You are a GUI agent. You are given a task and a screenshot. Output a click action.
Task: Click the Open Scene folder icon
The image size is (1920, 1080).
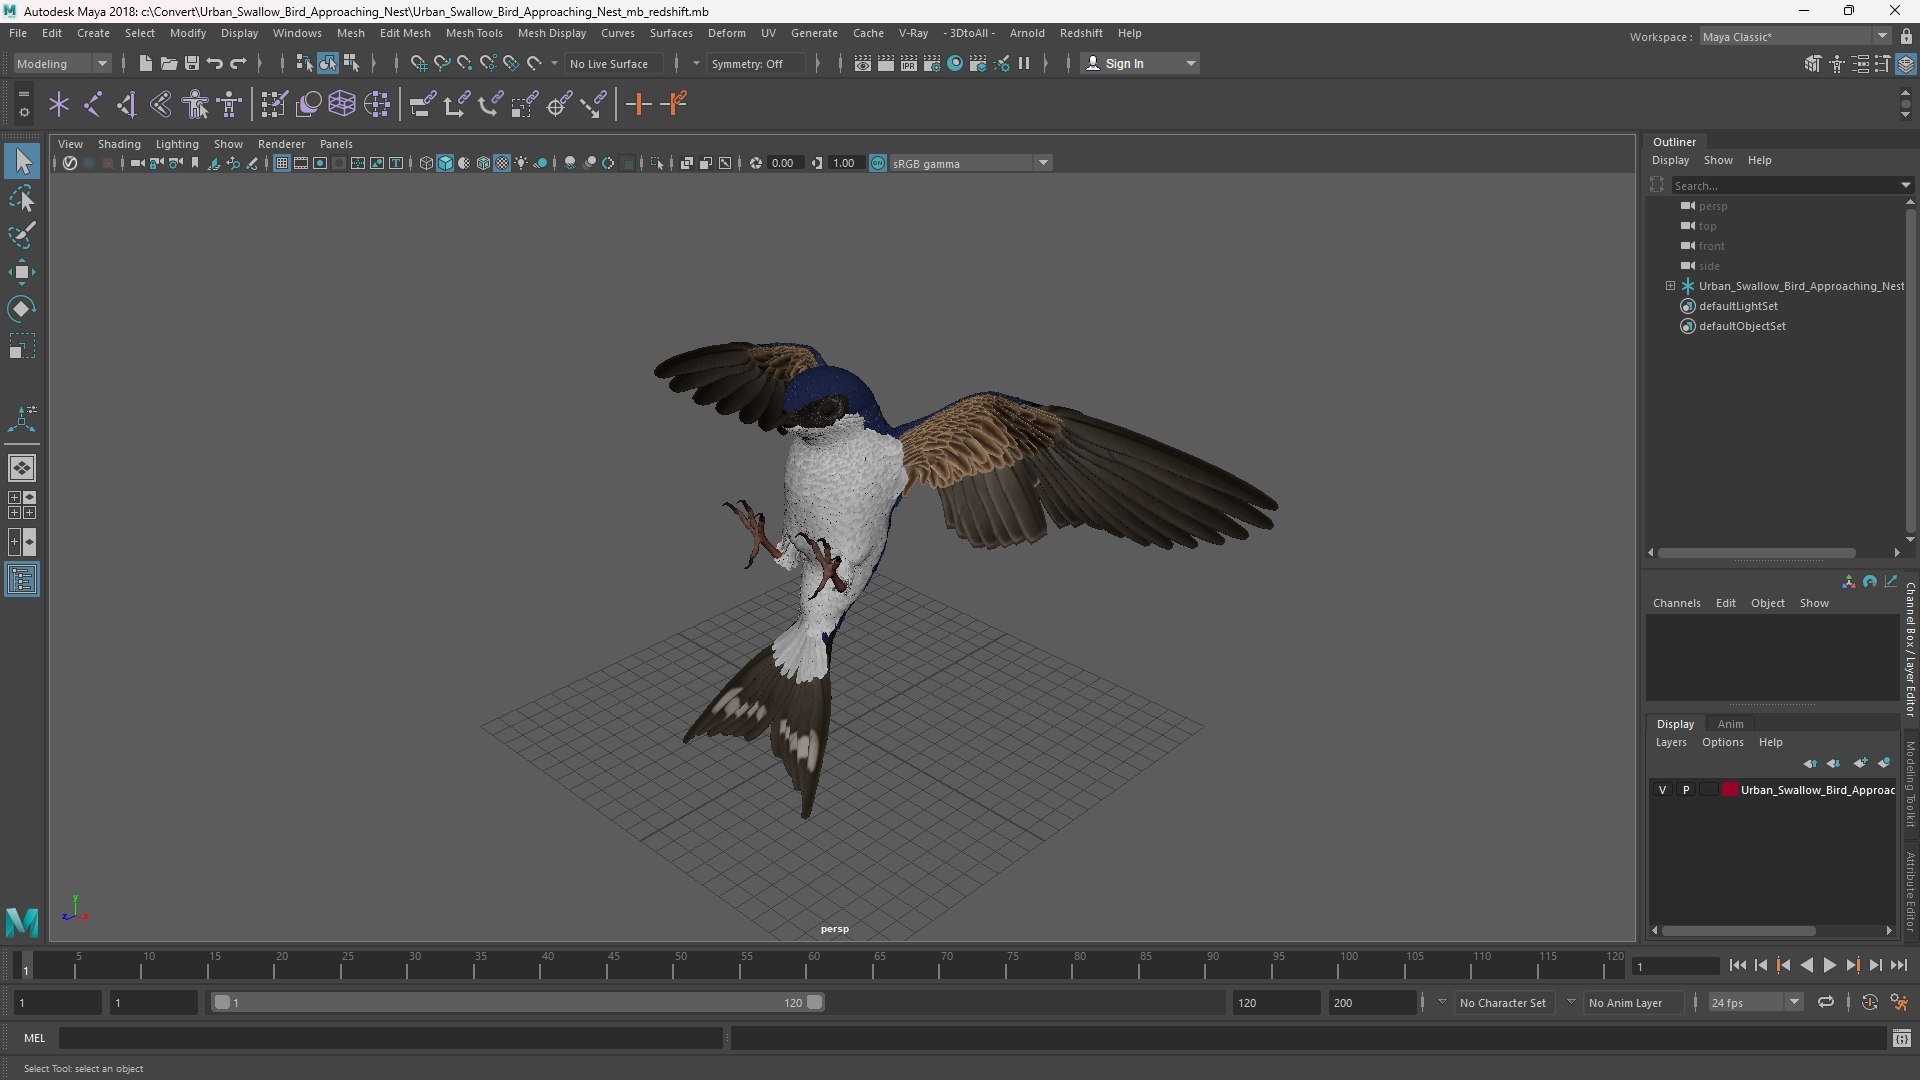(168, 63)
